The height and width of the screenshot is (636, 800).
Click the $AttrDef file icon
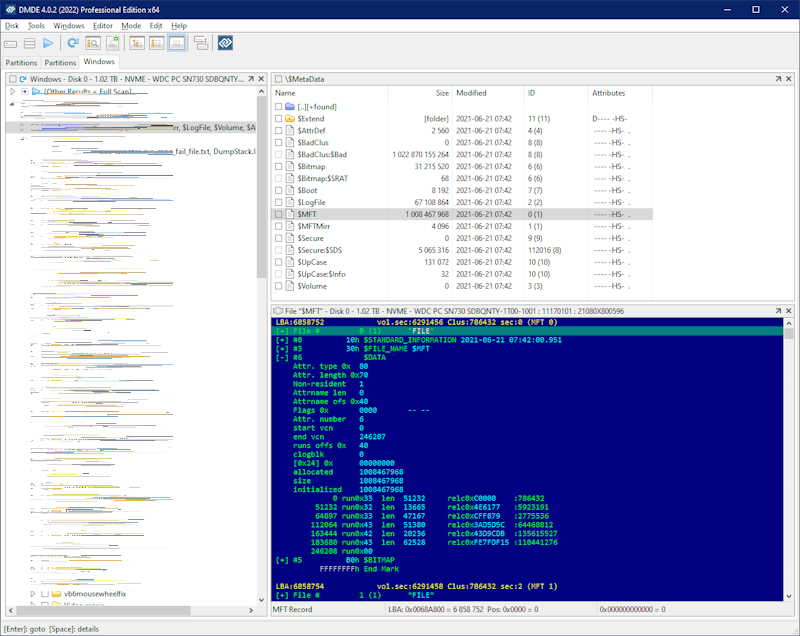pyautogui.click(x=289, y=131)
